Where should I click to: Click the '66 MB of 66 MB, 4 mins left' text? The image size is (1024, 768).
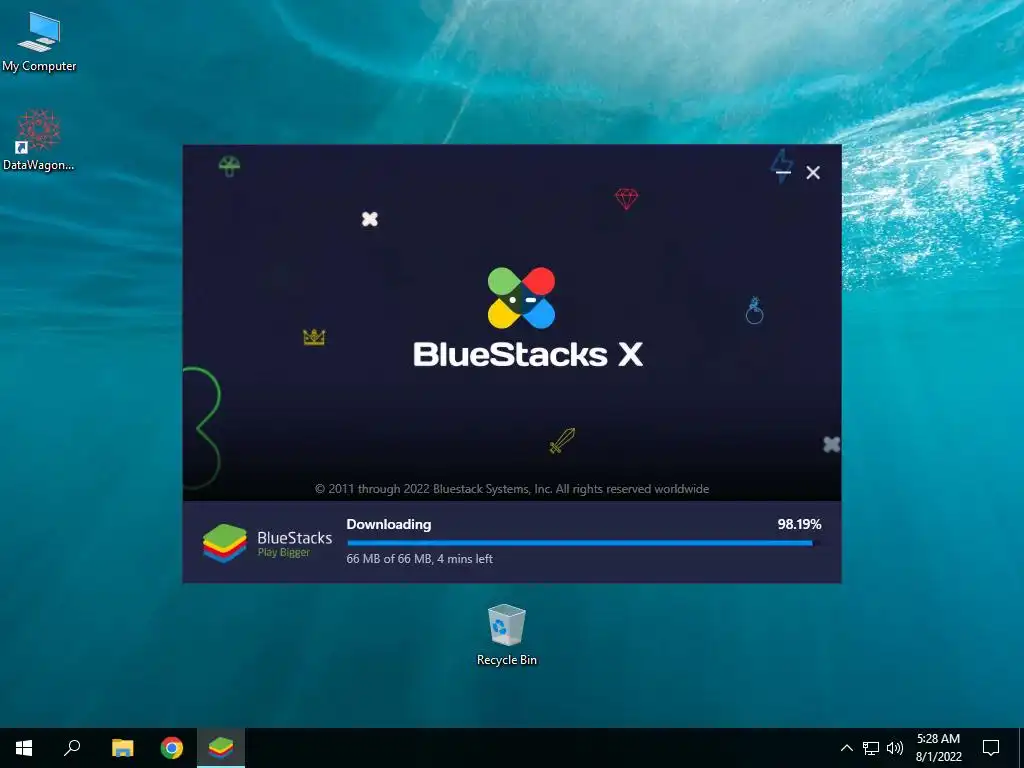coord(419,559)
